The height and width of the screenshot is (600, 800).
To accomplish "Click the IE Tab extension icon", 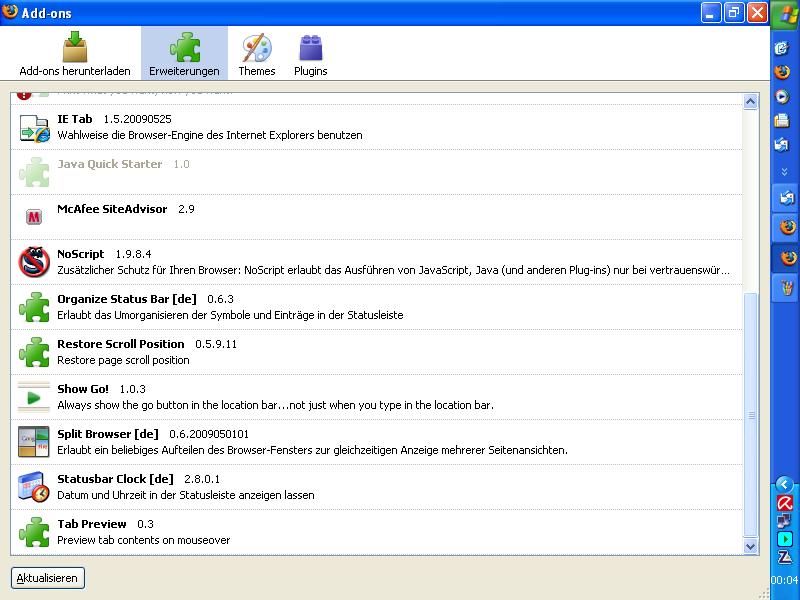I will point(35,128).
